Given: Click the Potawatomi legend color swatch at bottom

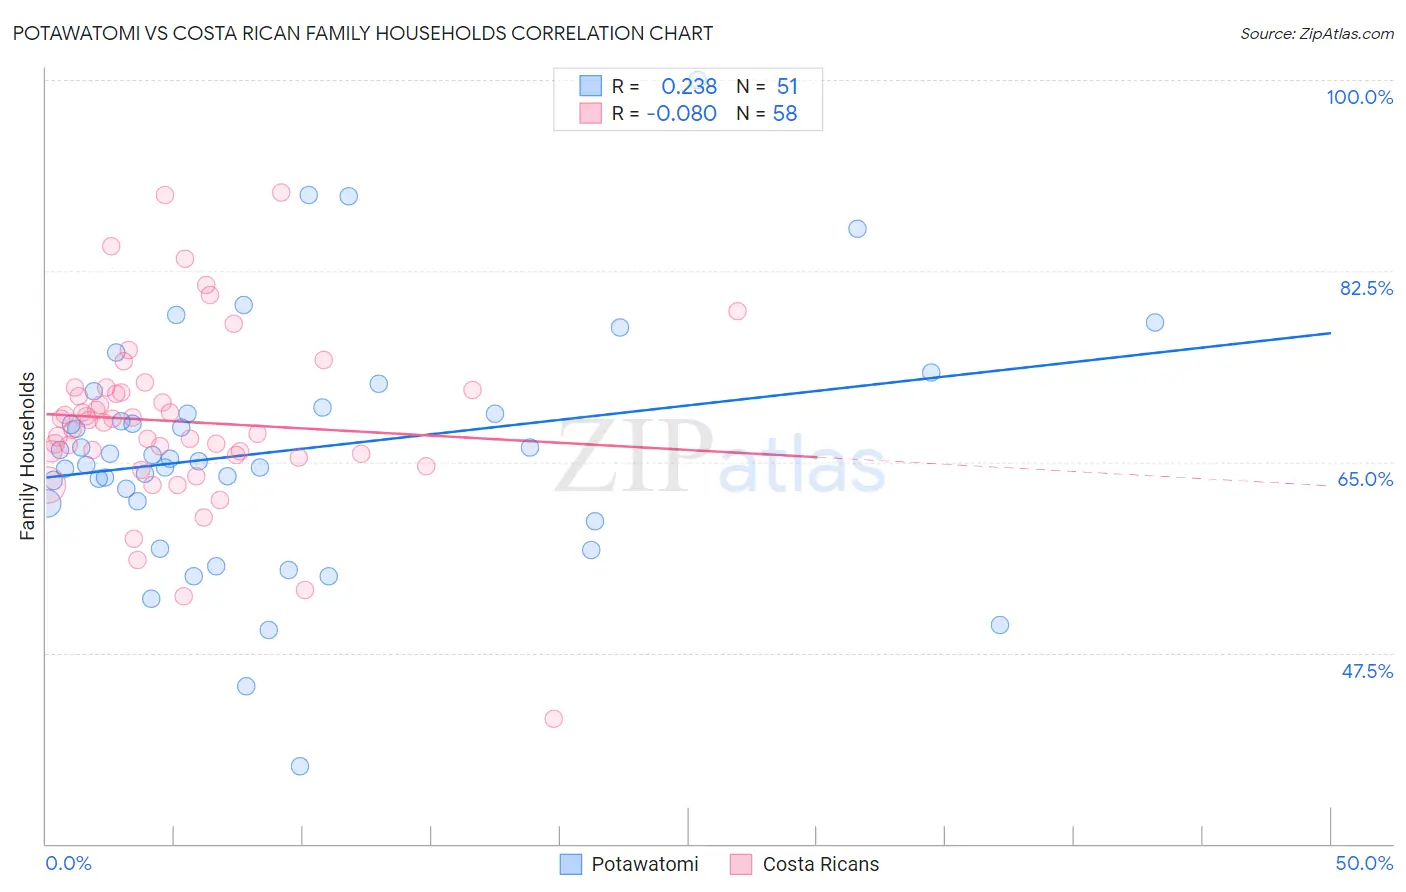Looking at the screenshot, I should pyautogui.click(x=570, y=864).
